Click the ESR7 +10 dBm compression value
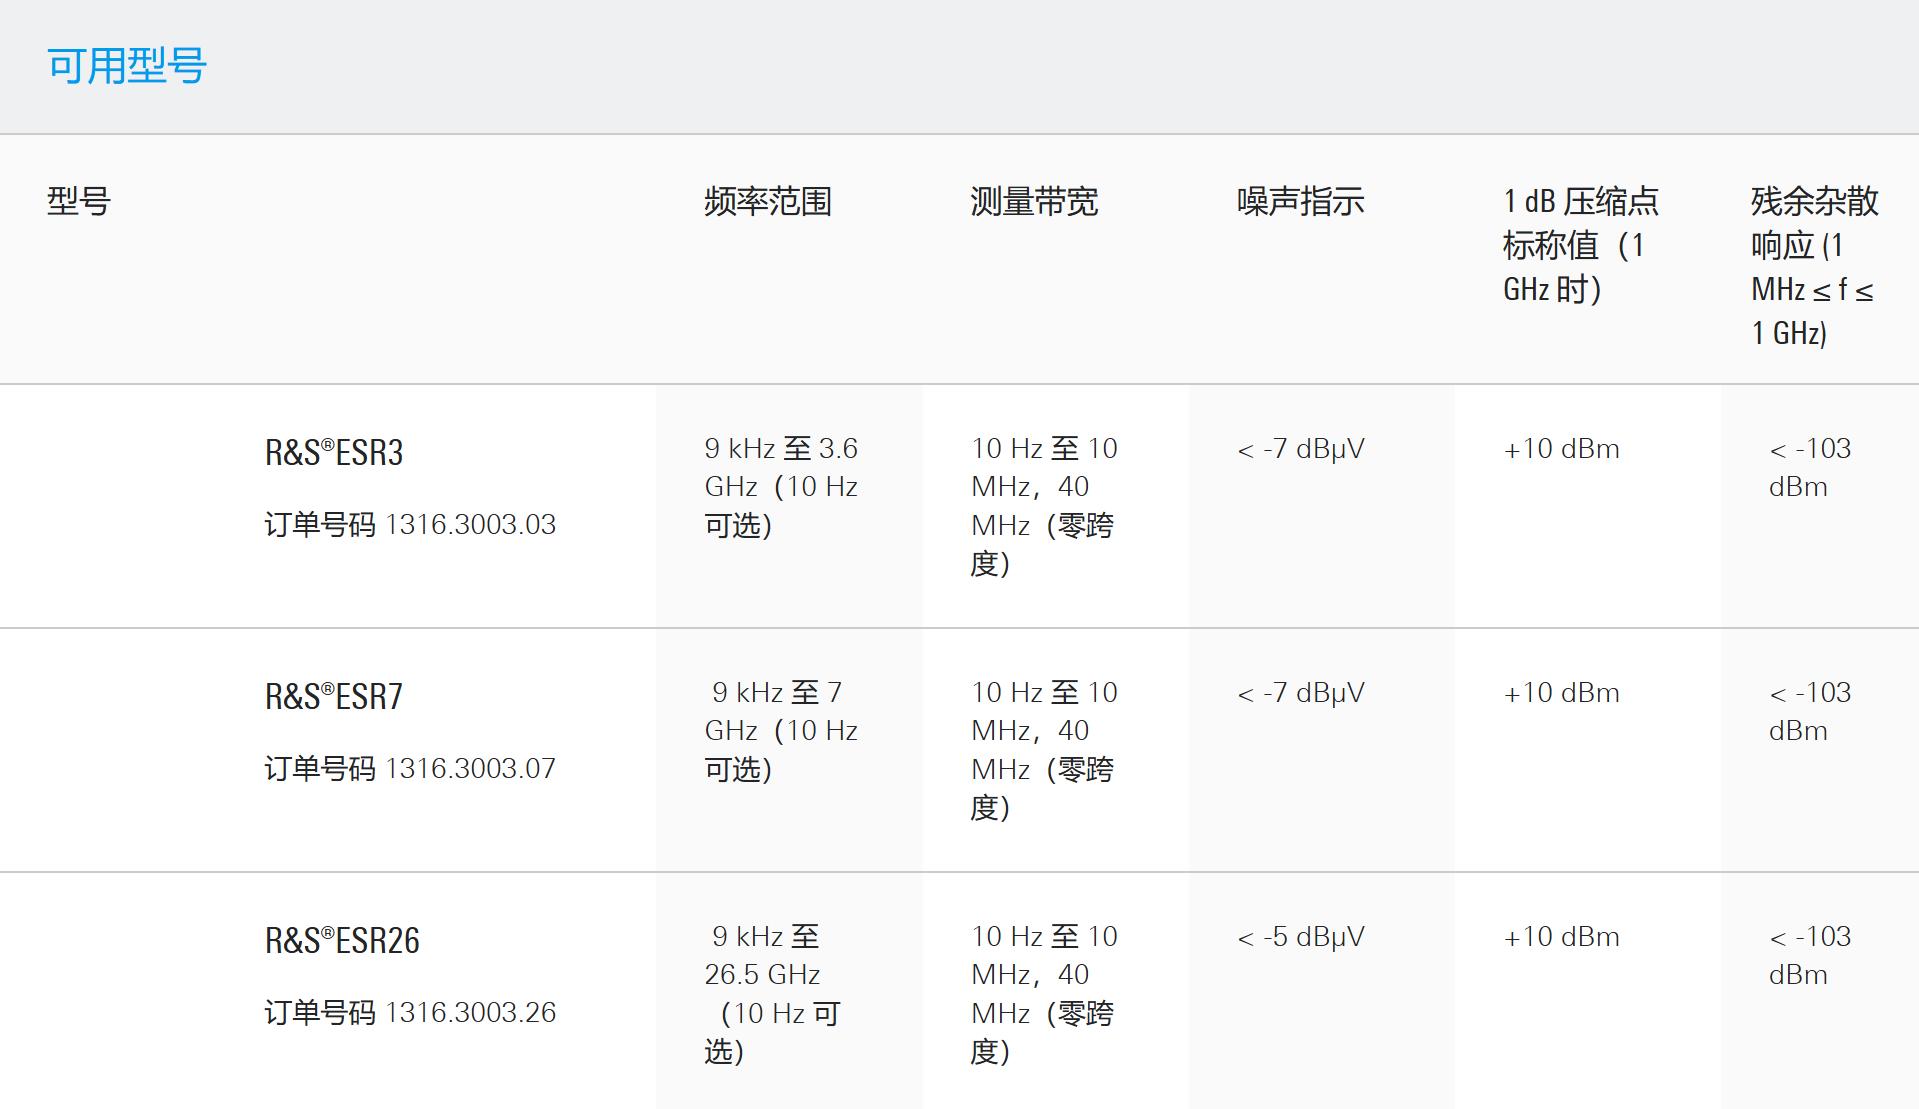The image size is (1919, 1109). pyautogui.click(x=1562, y=693)
